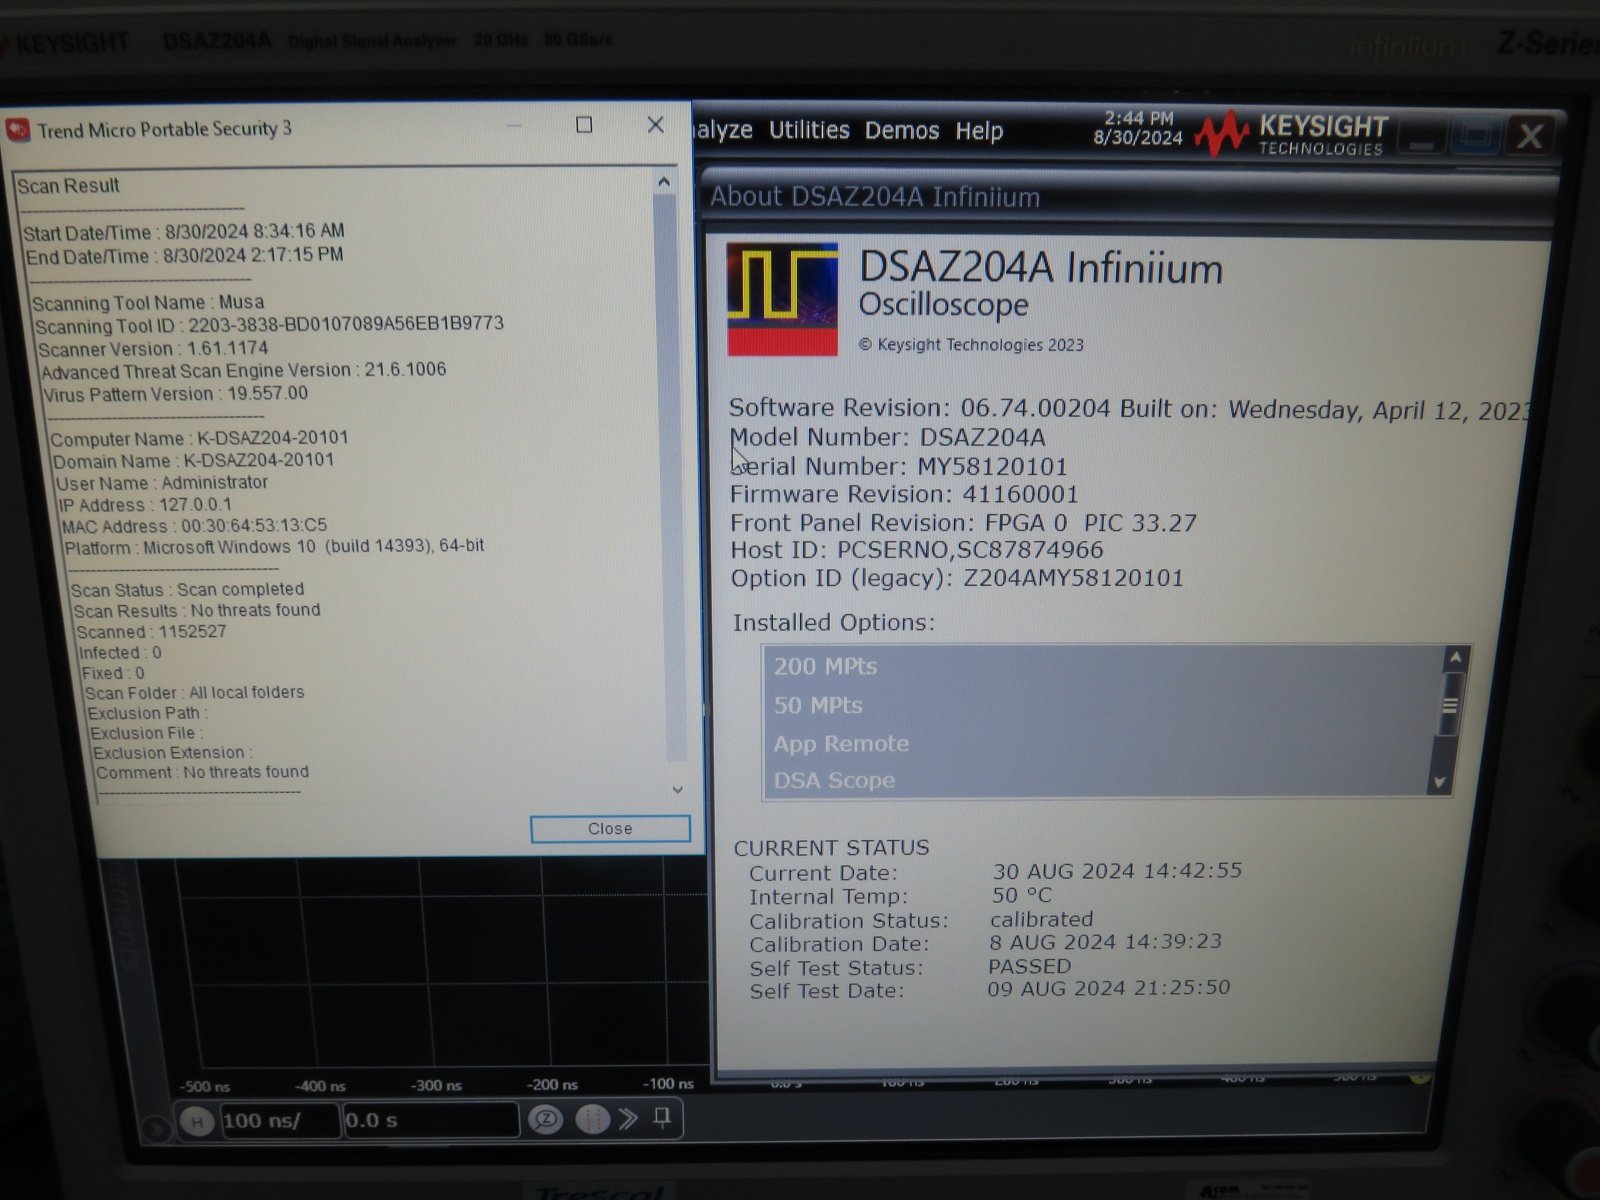Screen dimensions: 1600x1200
Task: Expand the timebase toolbar double-chevron
Action: pyautogui.click(x=628, y=1118)
